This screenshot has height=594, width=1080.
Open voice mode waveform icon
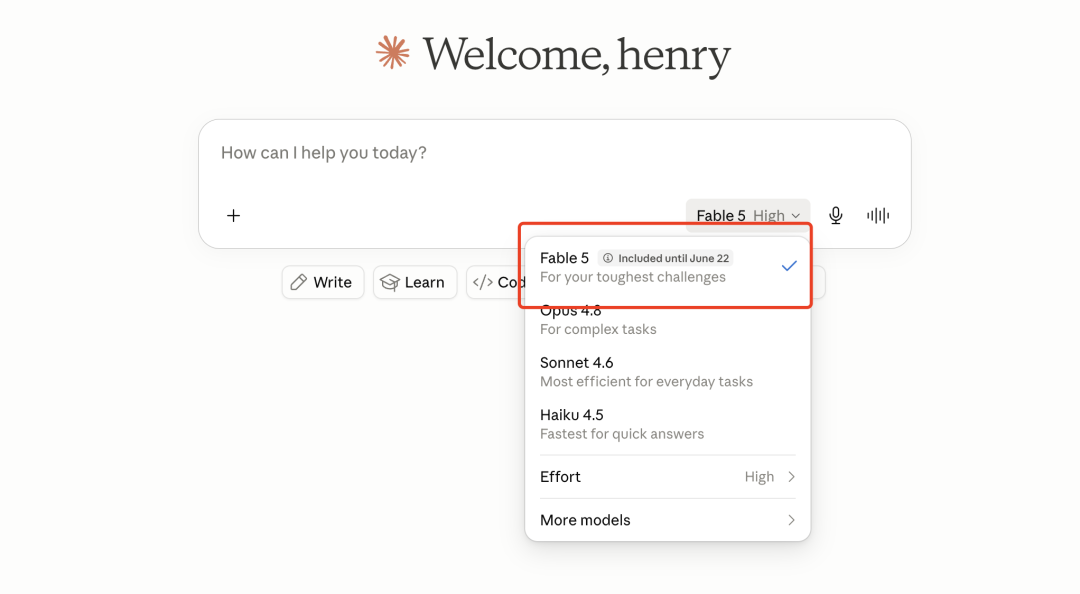[878, 216]
